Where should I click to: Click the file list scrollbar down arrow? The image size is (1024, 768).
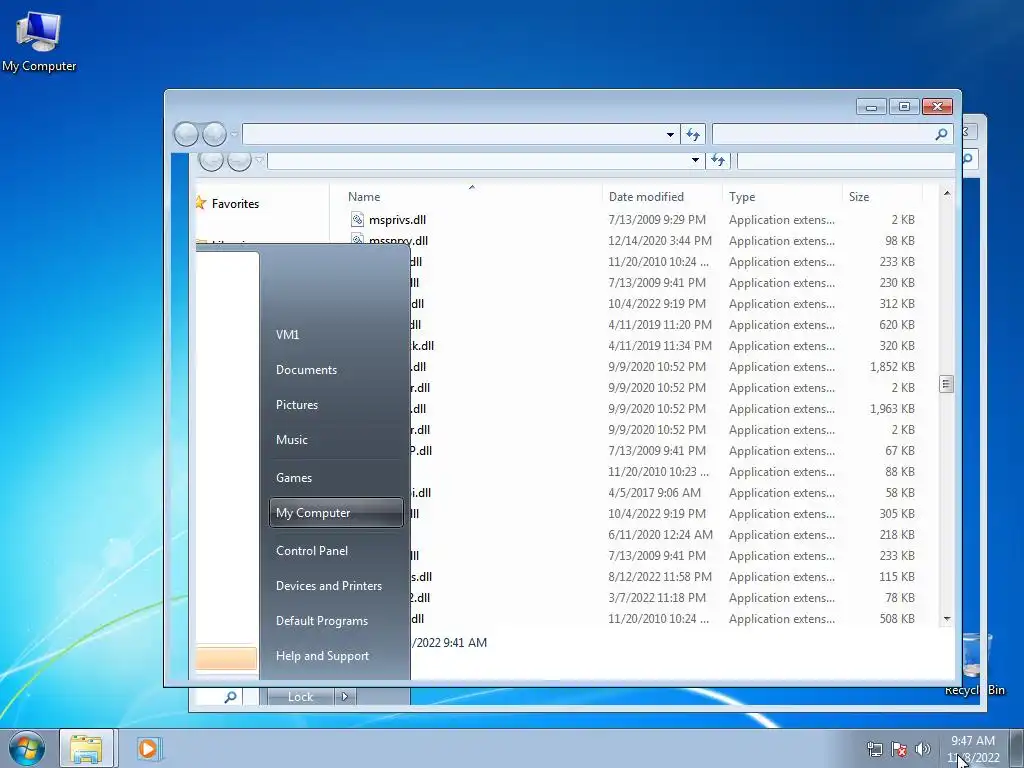[946, 618]
